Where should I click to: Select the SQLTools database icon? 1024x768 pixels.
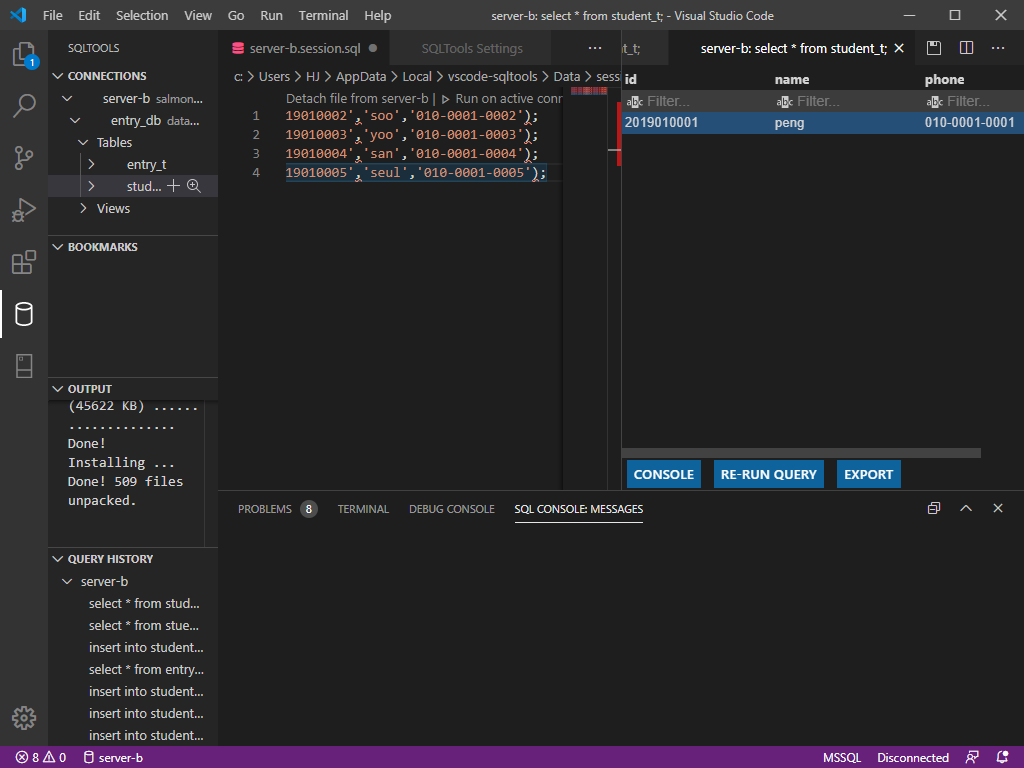24,314
